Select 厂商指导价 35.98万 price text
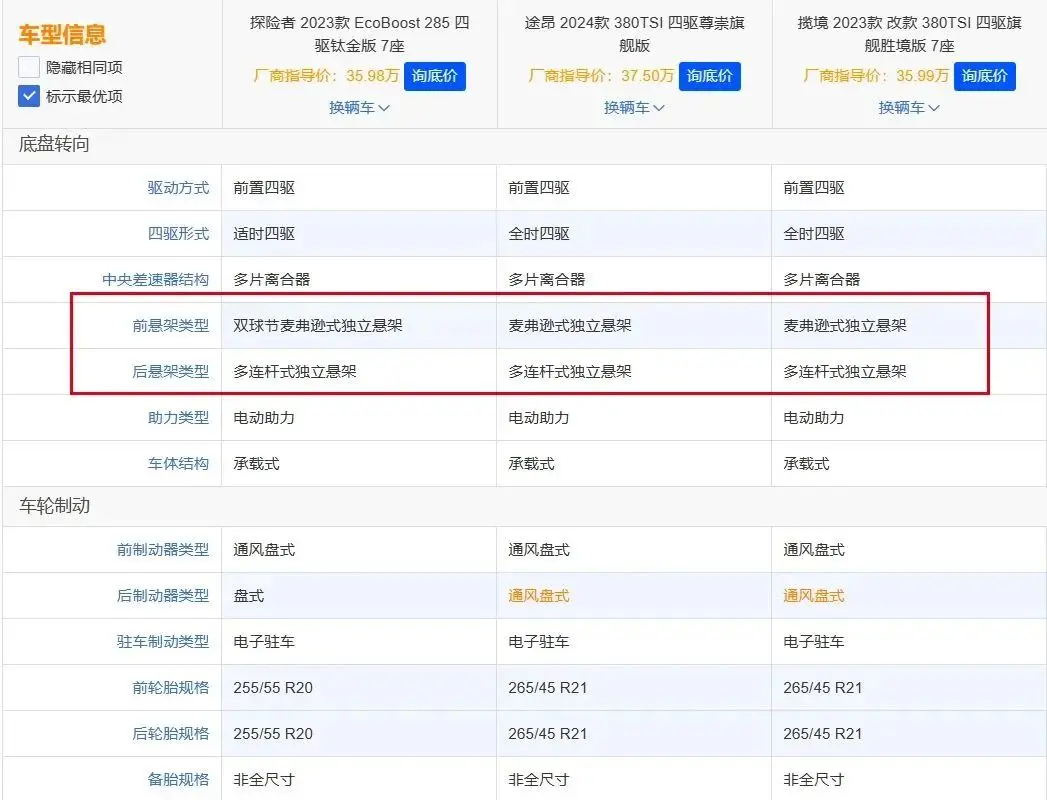Viewport: 1047px width, 800px height. (x=326, y=75)
